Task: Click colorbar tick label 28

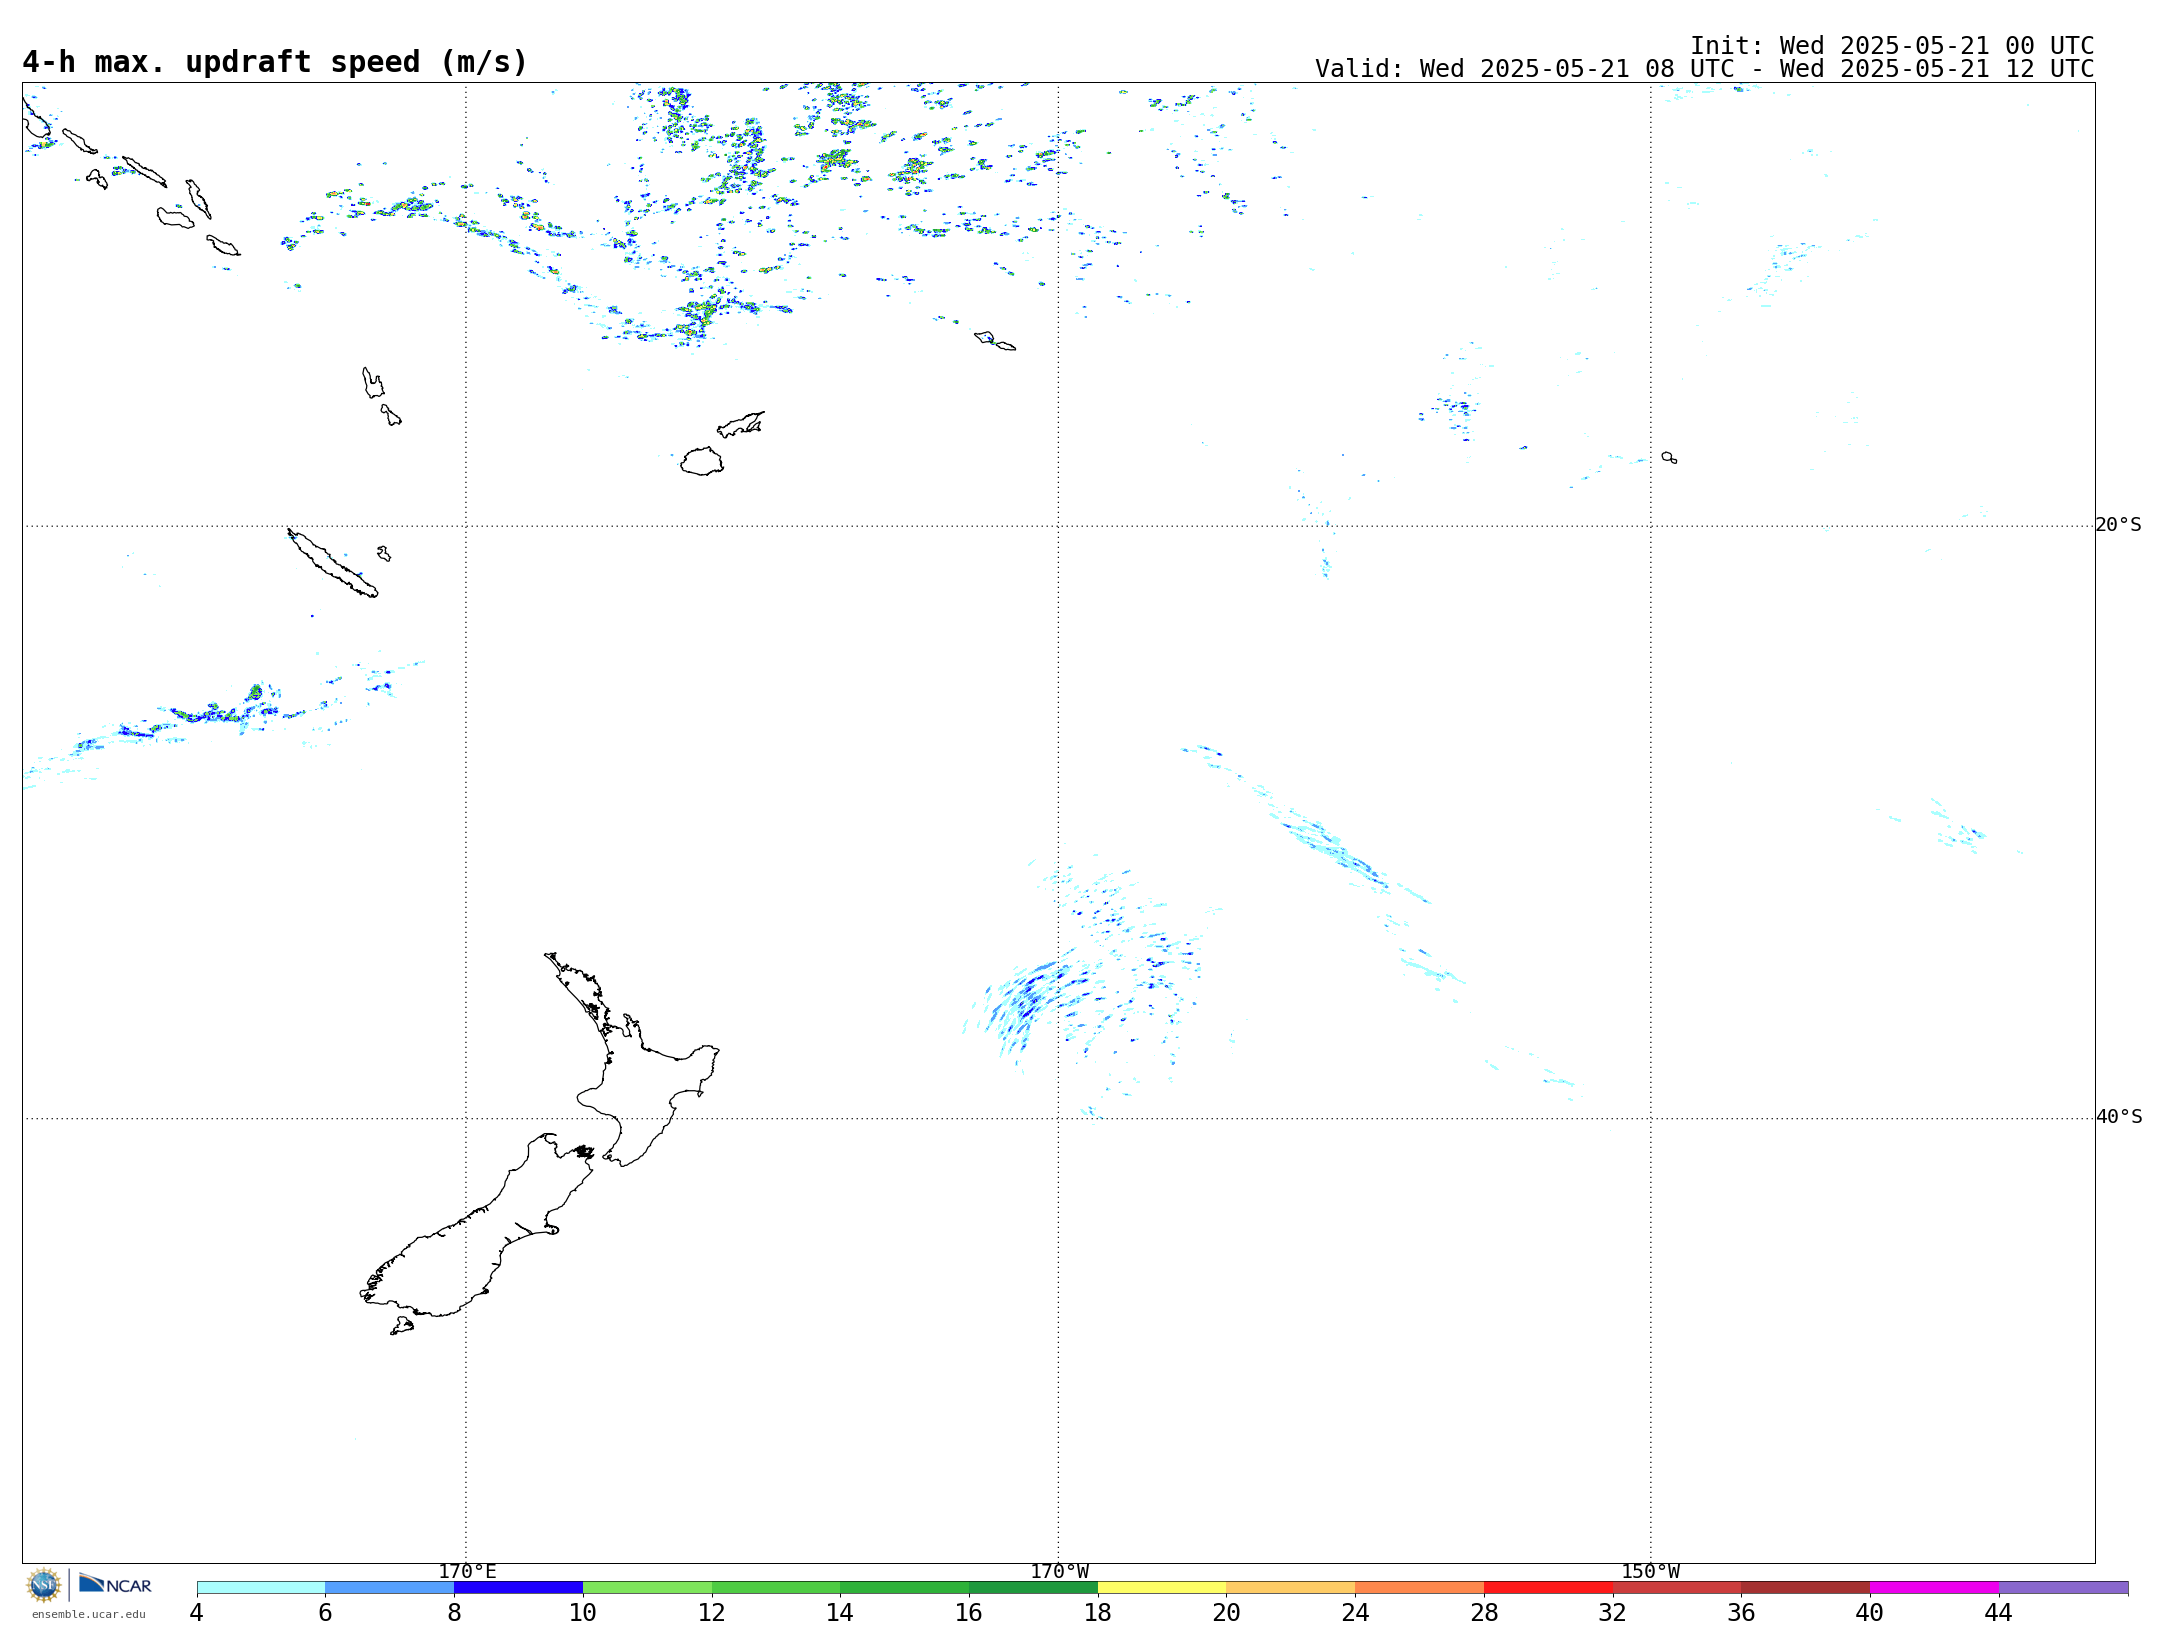Action: coord(1484,1612)
